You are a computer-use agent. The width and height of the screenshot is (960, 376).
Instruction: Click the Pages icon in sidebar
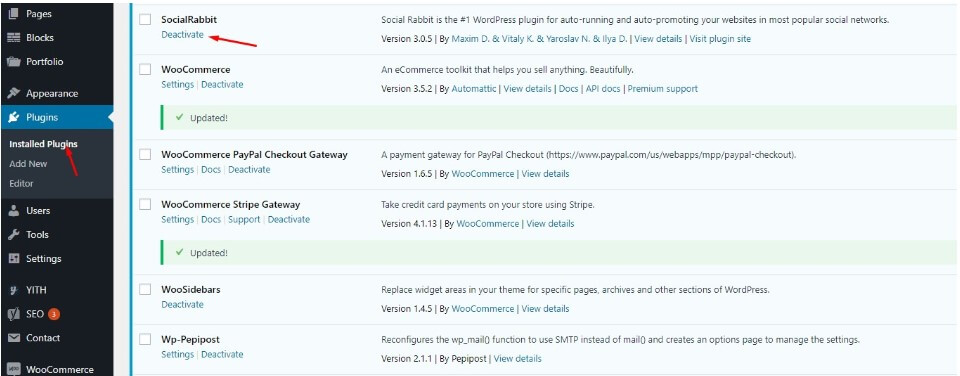click(x=13, y=13)
